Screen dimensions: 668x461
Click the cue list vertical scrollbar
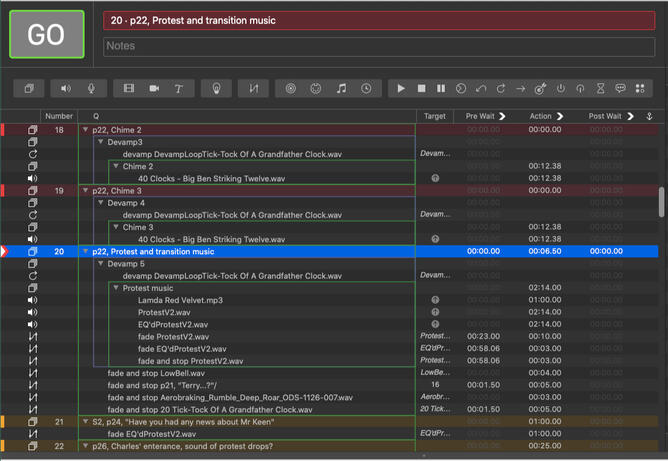pos(661,200)
